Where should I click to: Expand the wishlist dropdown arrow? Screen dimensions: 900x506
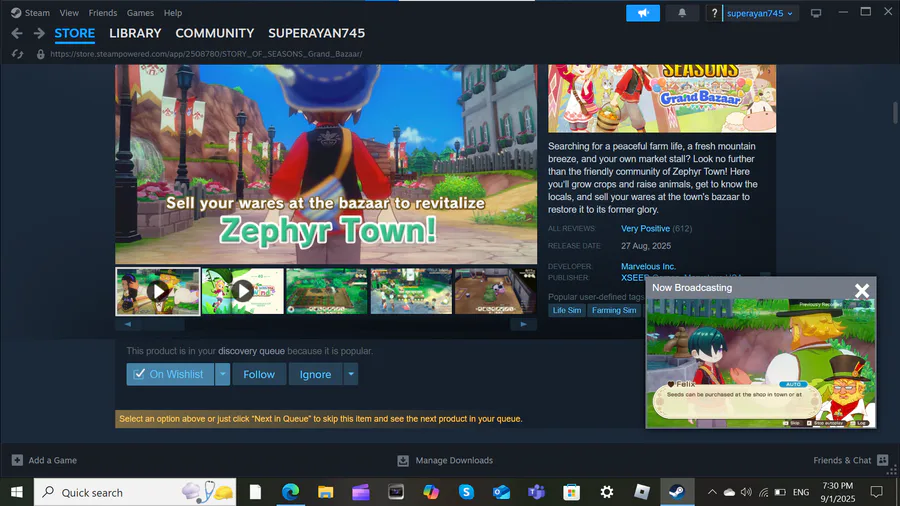point(223,374)
